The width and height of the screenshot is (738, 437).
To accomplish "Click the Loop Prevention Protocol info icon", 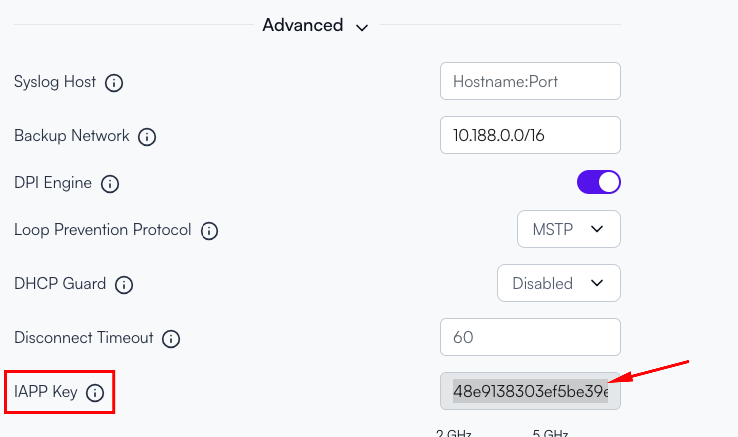I will pyautogui.click(x=209, y=231).
